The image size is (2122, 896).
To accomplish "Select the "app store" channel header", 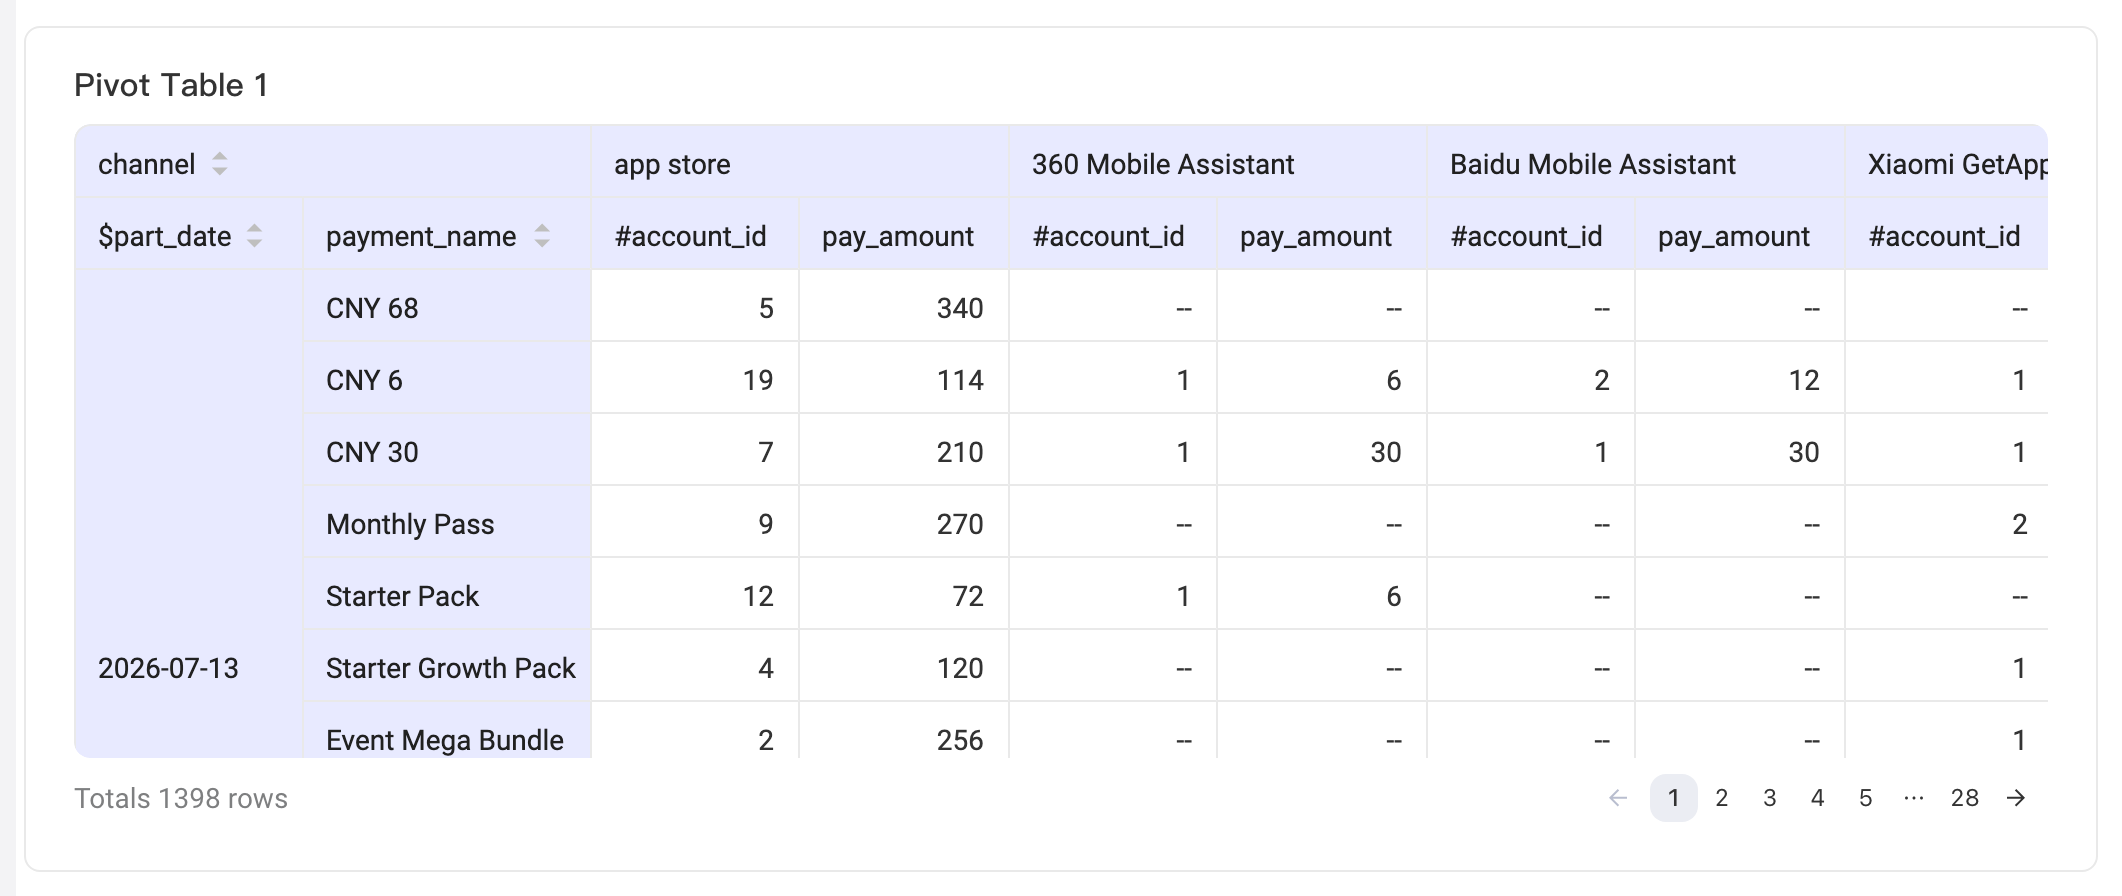I will click(x=672, y=164).
